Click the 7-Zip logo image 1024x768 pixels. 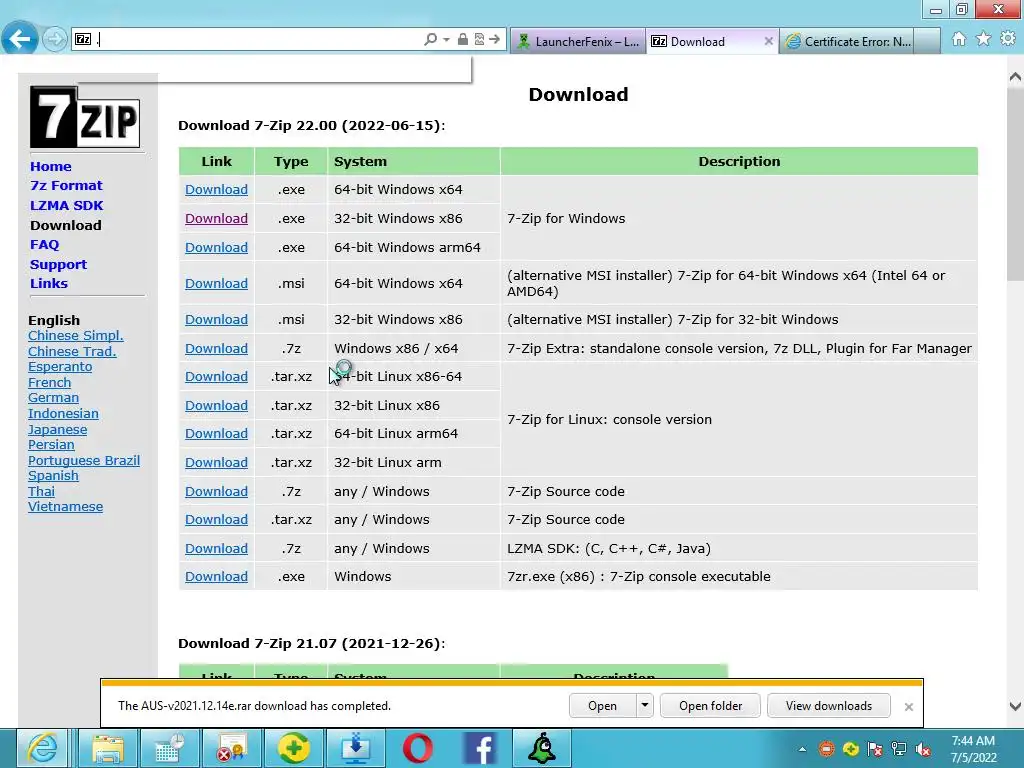click(x=85, y=117)
